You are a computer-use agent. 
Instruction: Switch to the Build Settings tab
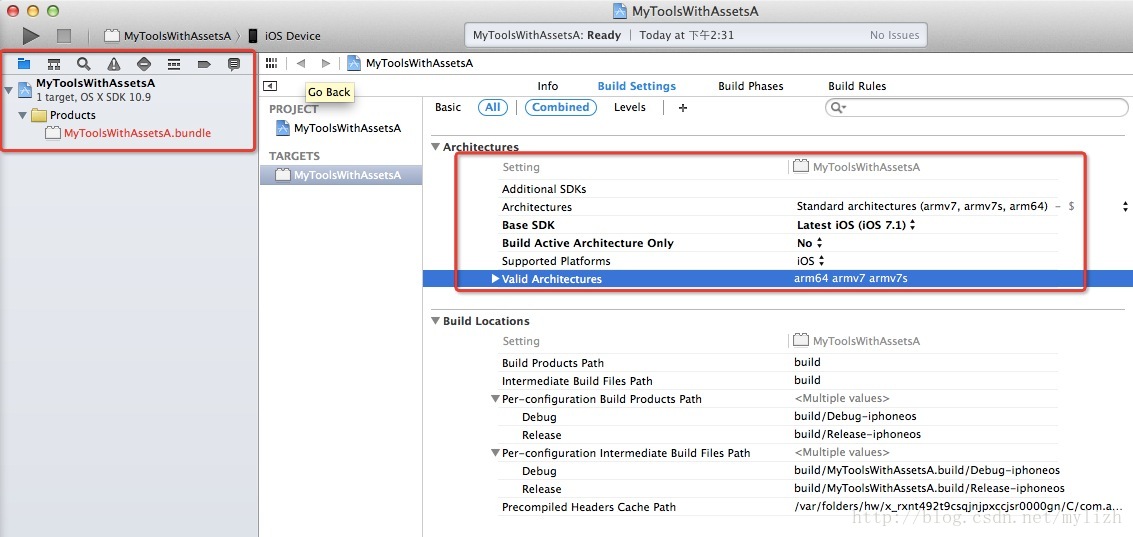[x=637, y=86]
